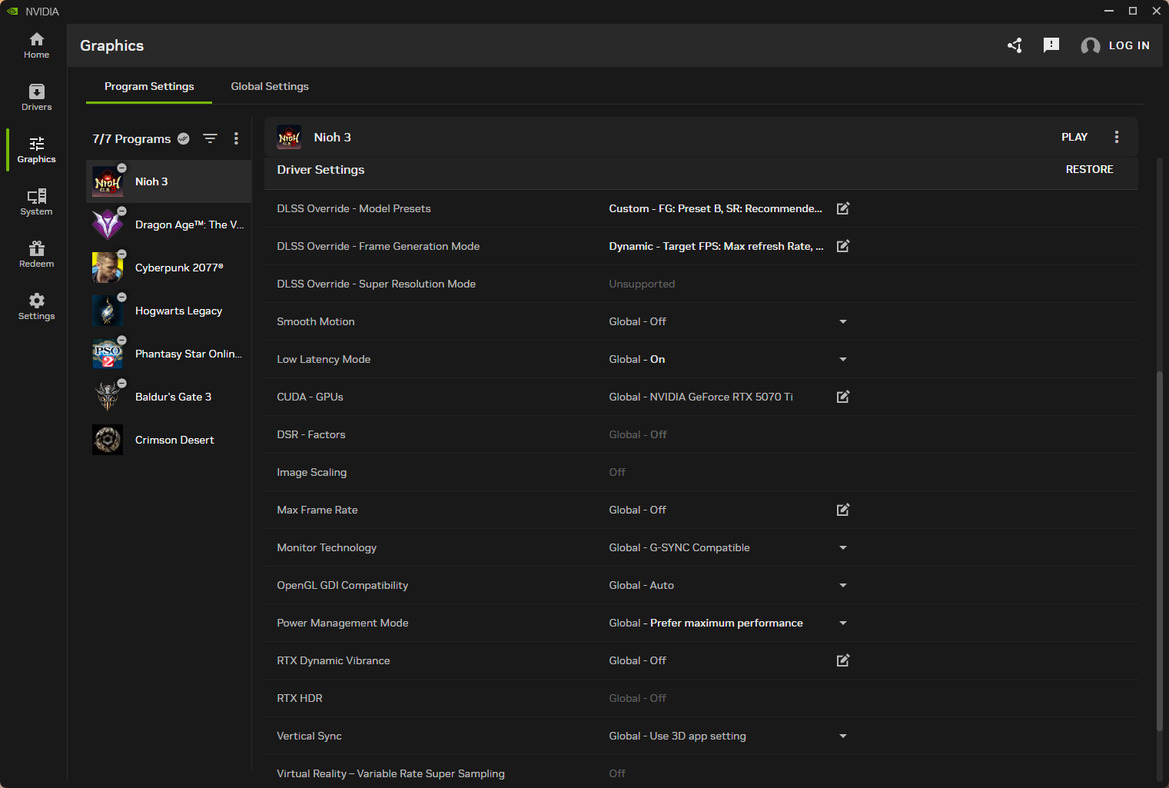Click the RESTORE button
This screenshot has height=788, width=1169.
(x=1089, y=170)
